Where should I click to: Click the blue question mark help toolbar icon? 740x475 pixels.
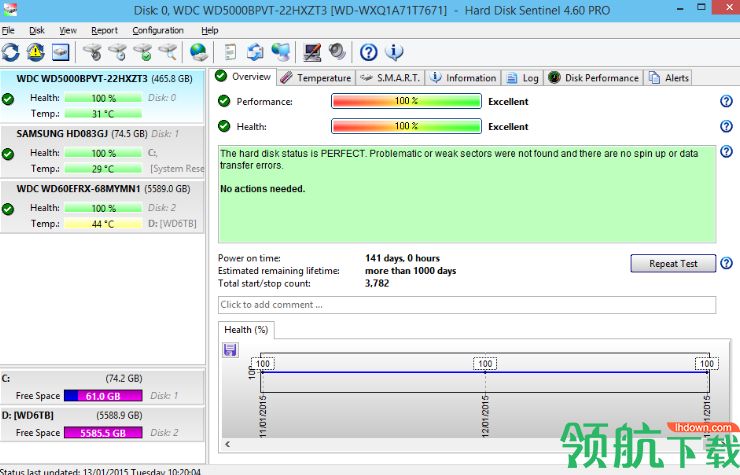click(x=369, y=52)
